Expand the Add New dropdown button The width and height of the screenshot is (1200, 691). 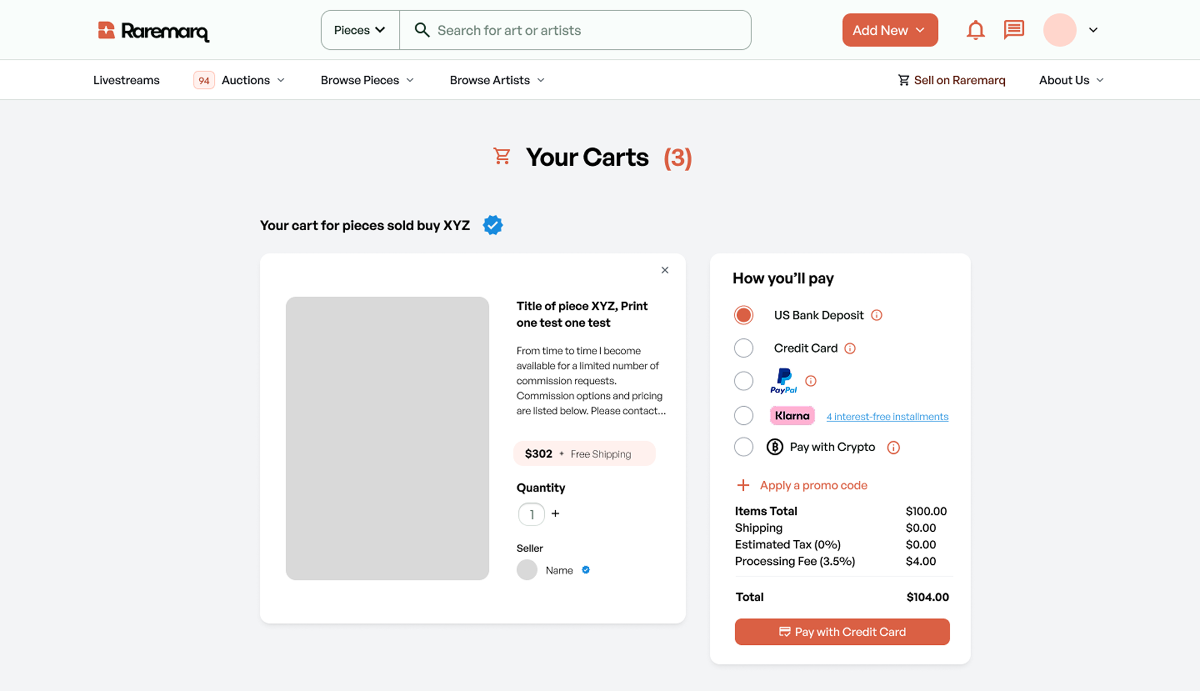[889, 30]
